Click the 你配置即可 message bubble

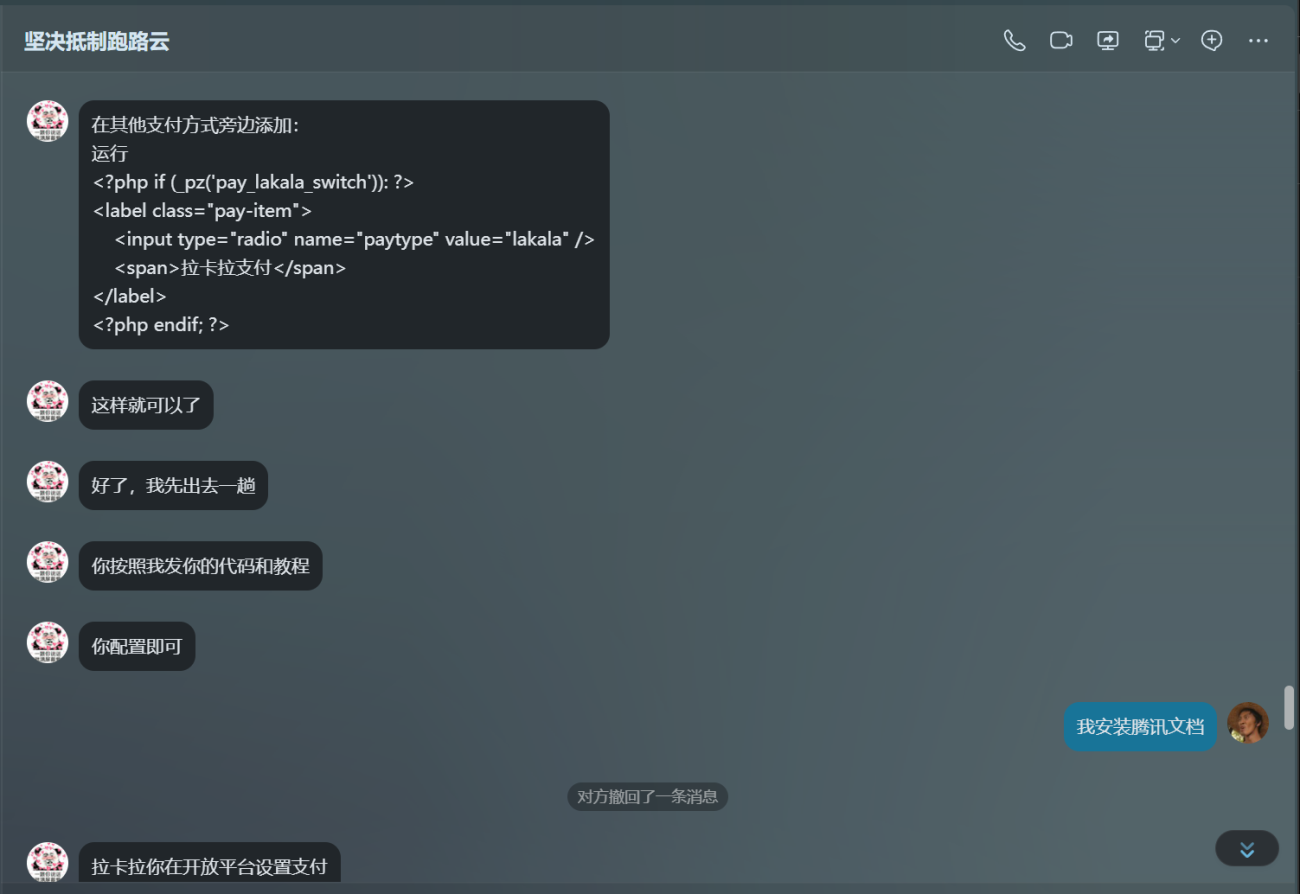pos(137,647)
